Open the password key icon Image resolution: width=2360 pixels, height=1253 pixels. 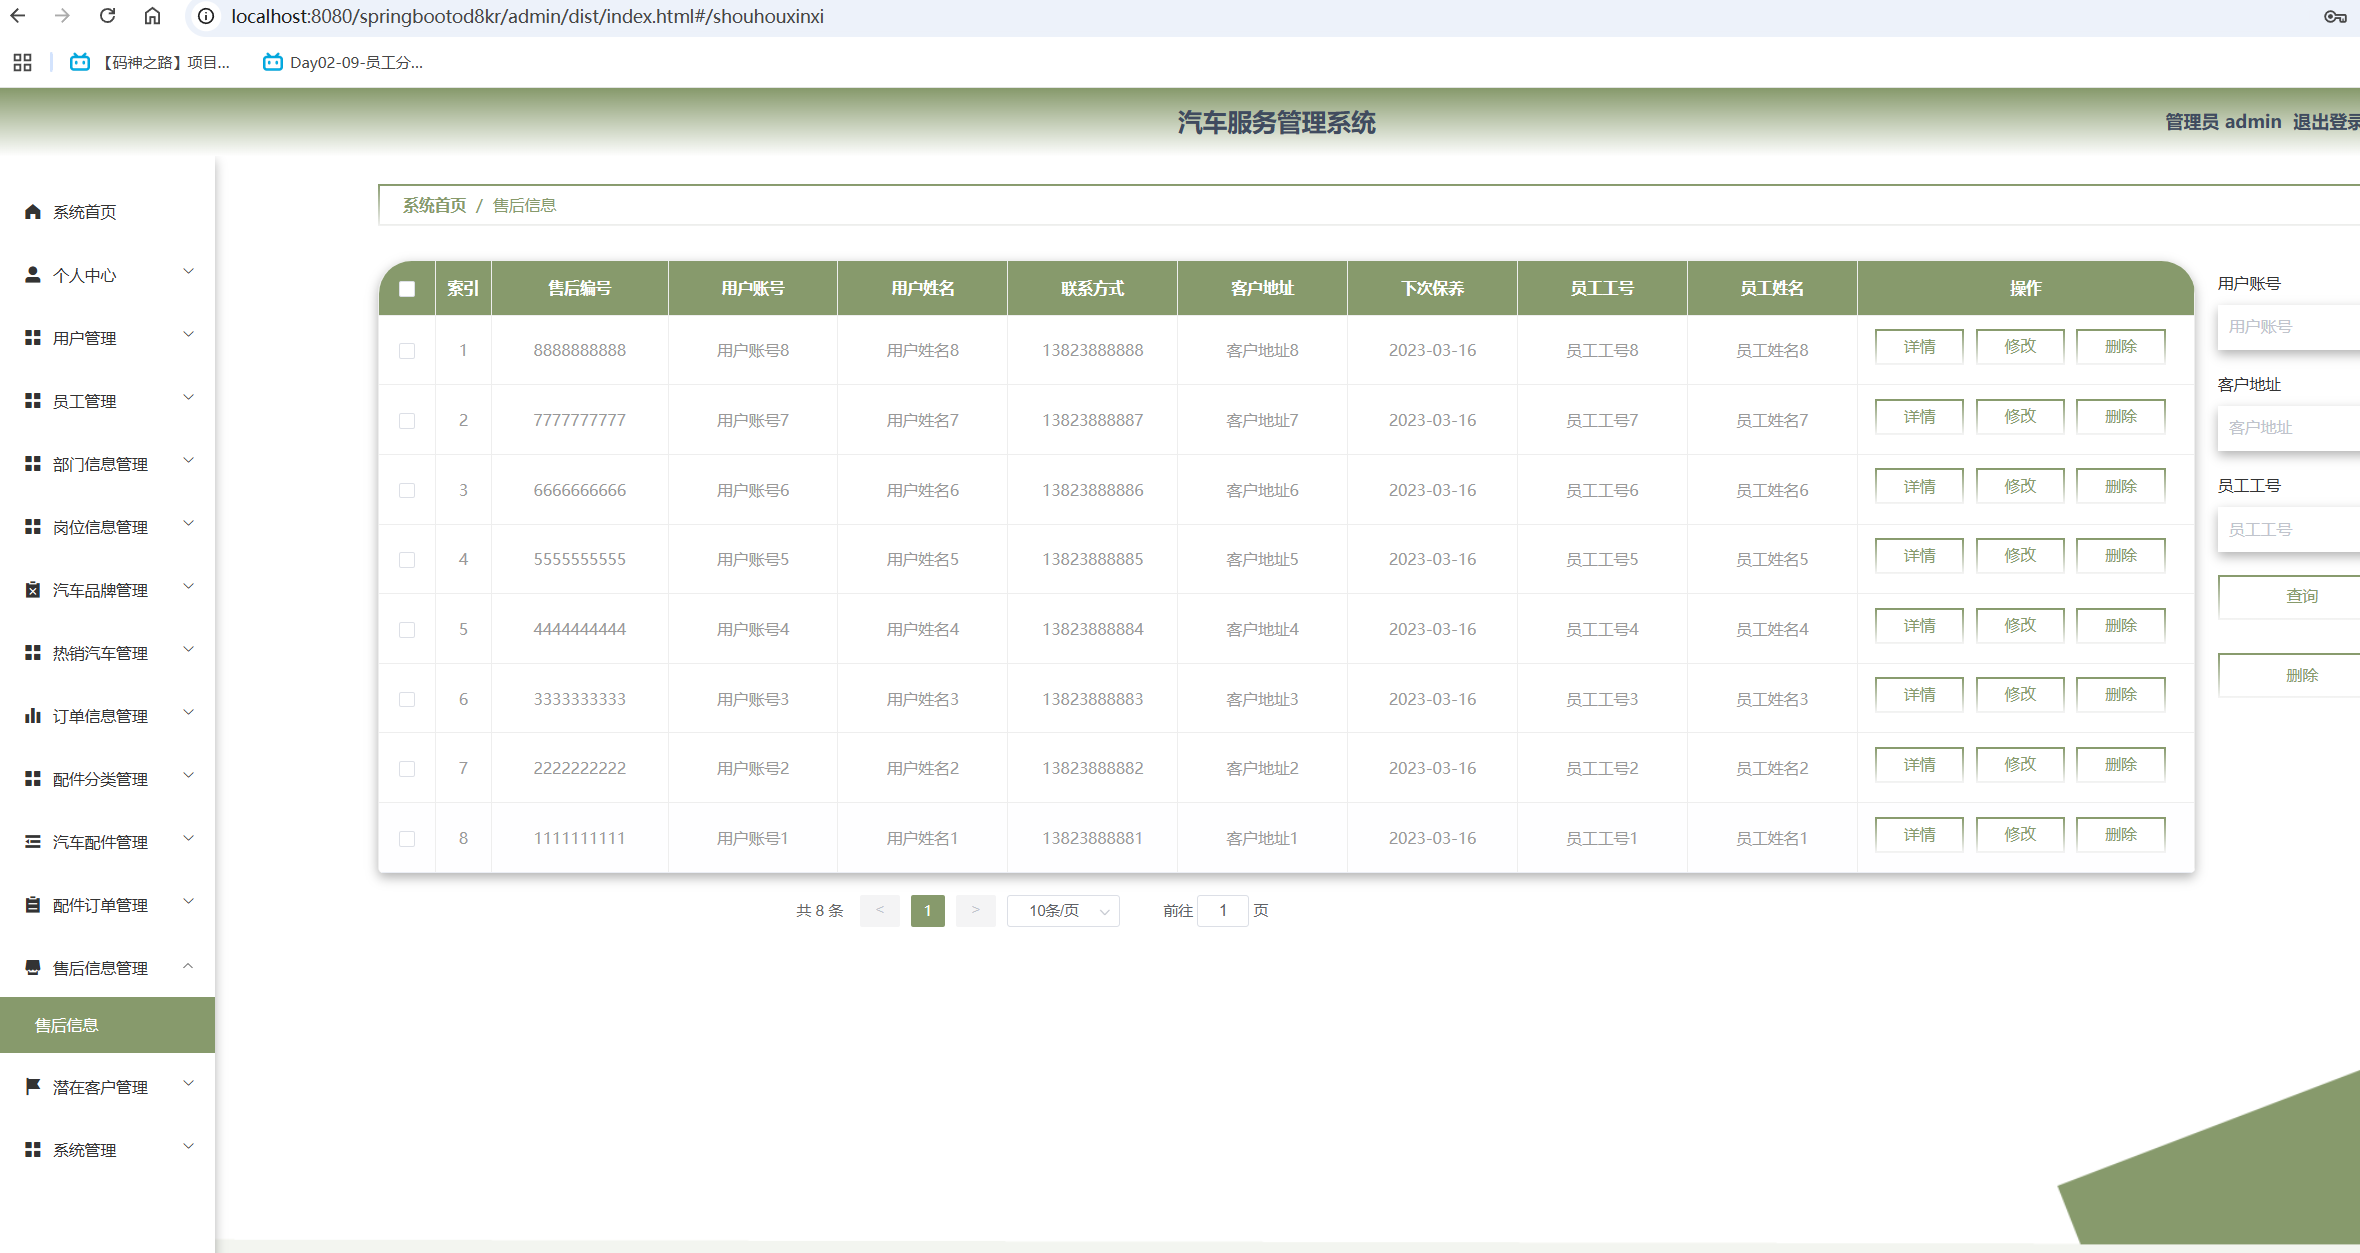pos(2335,16)
